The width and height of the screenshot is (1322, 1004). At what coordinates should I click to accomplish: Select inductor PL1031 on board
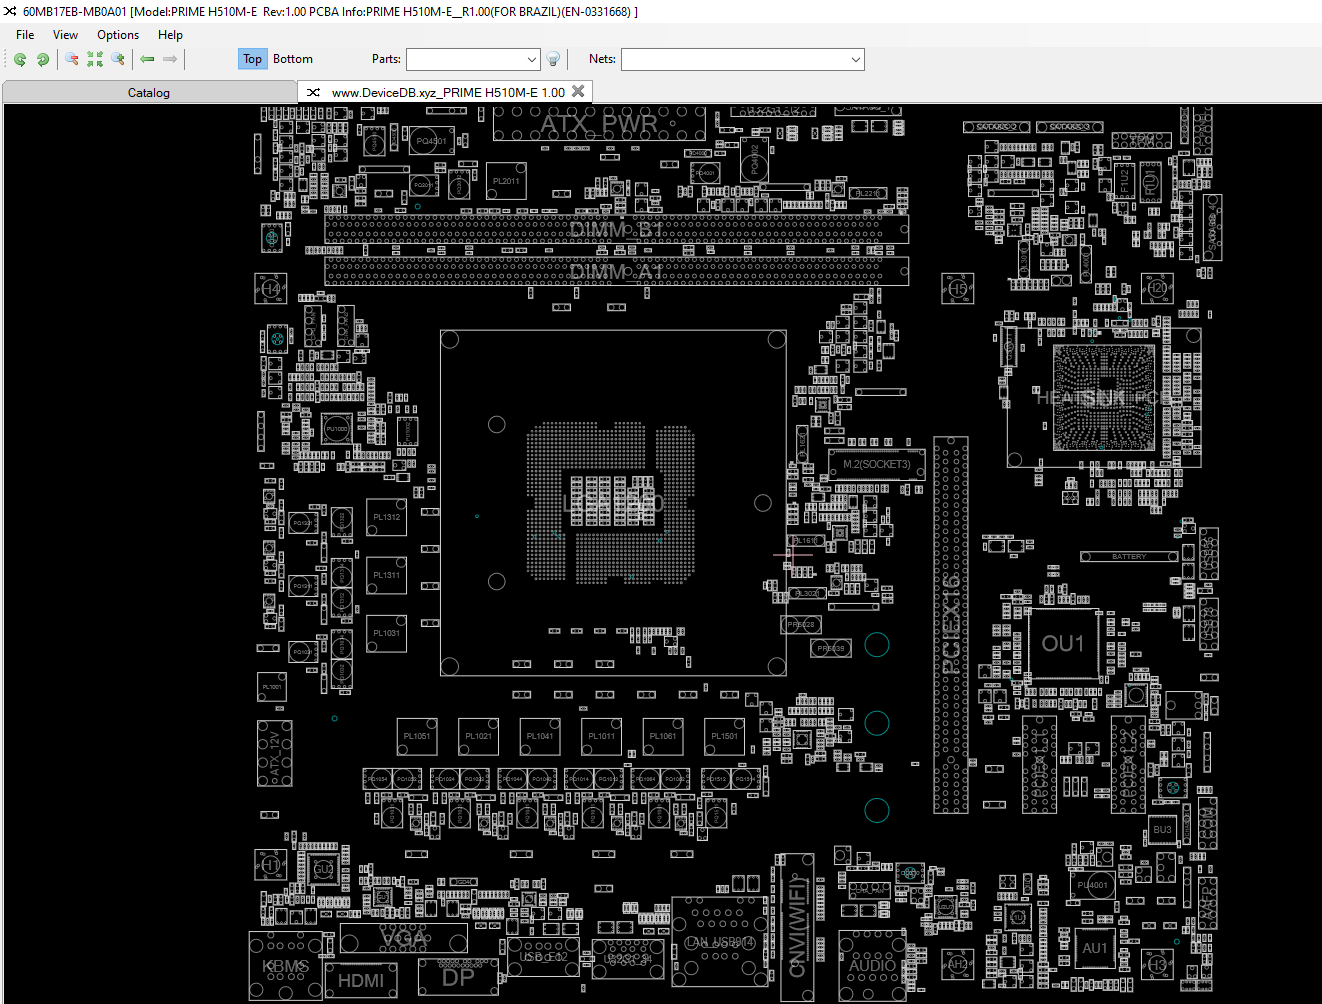click(386, 633)
